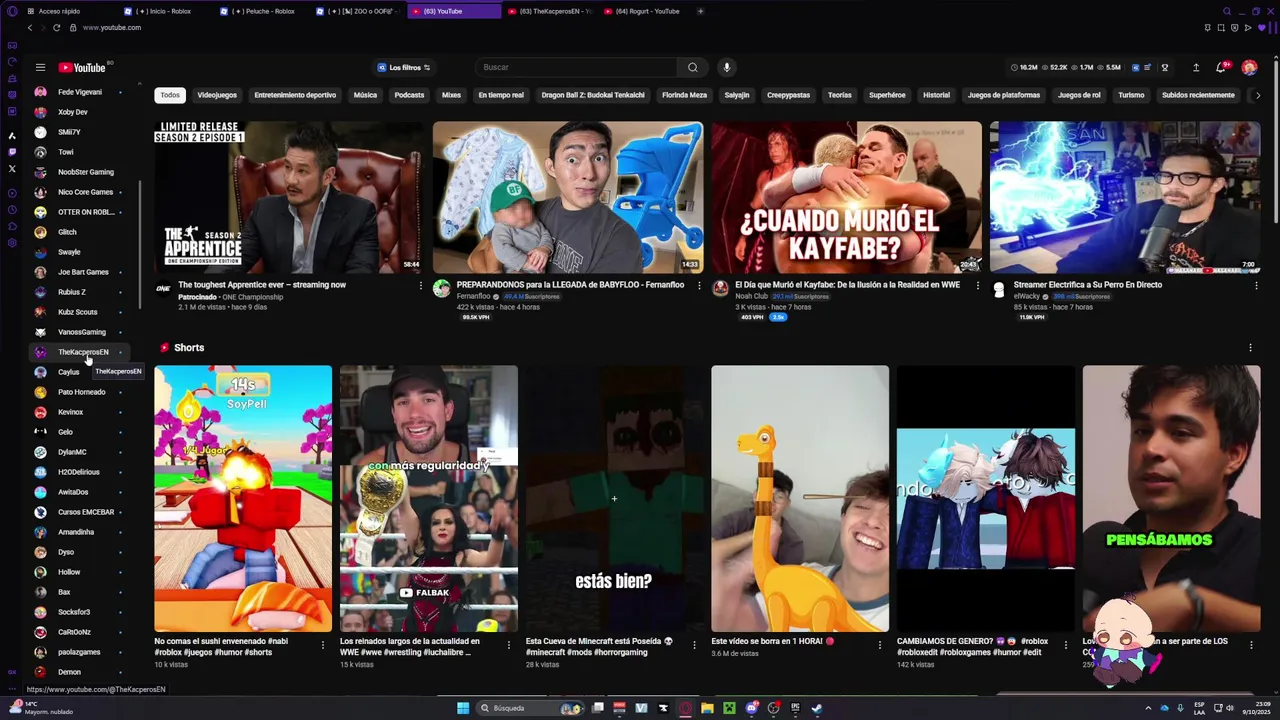Viewport: 1280px width, 720px height.
Task: Open the Twitch icon in the browser sidebar
Action: (x=12, y=152)
